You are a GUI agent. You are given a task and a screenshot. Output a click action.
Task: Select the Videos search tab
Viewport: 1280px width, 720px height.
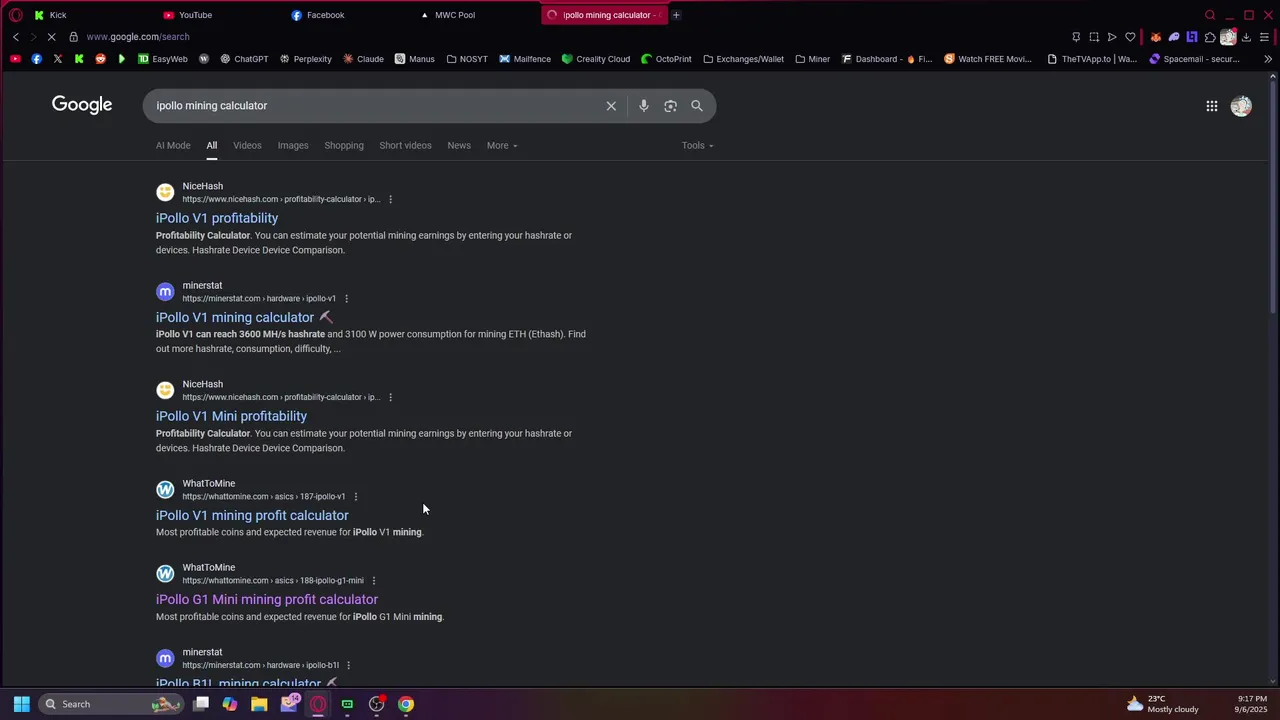click(x=247, y=146)
